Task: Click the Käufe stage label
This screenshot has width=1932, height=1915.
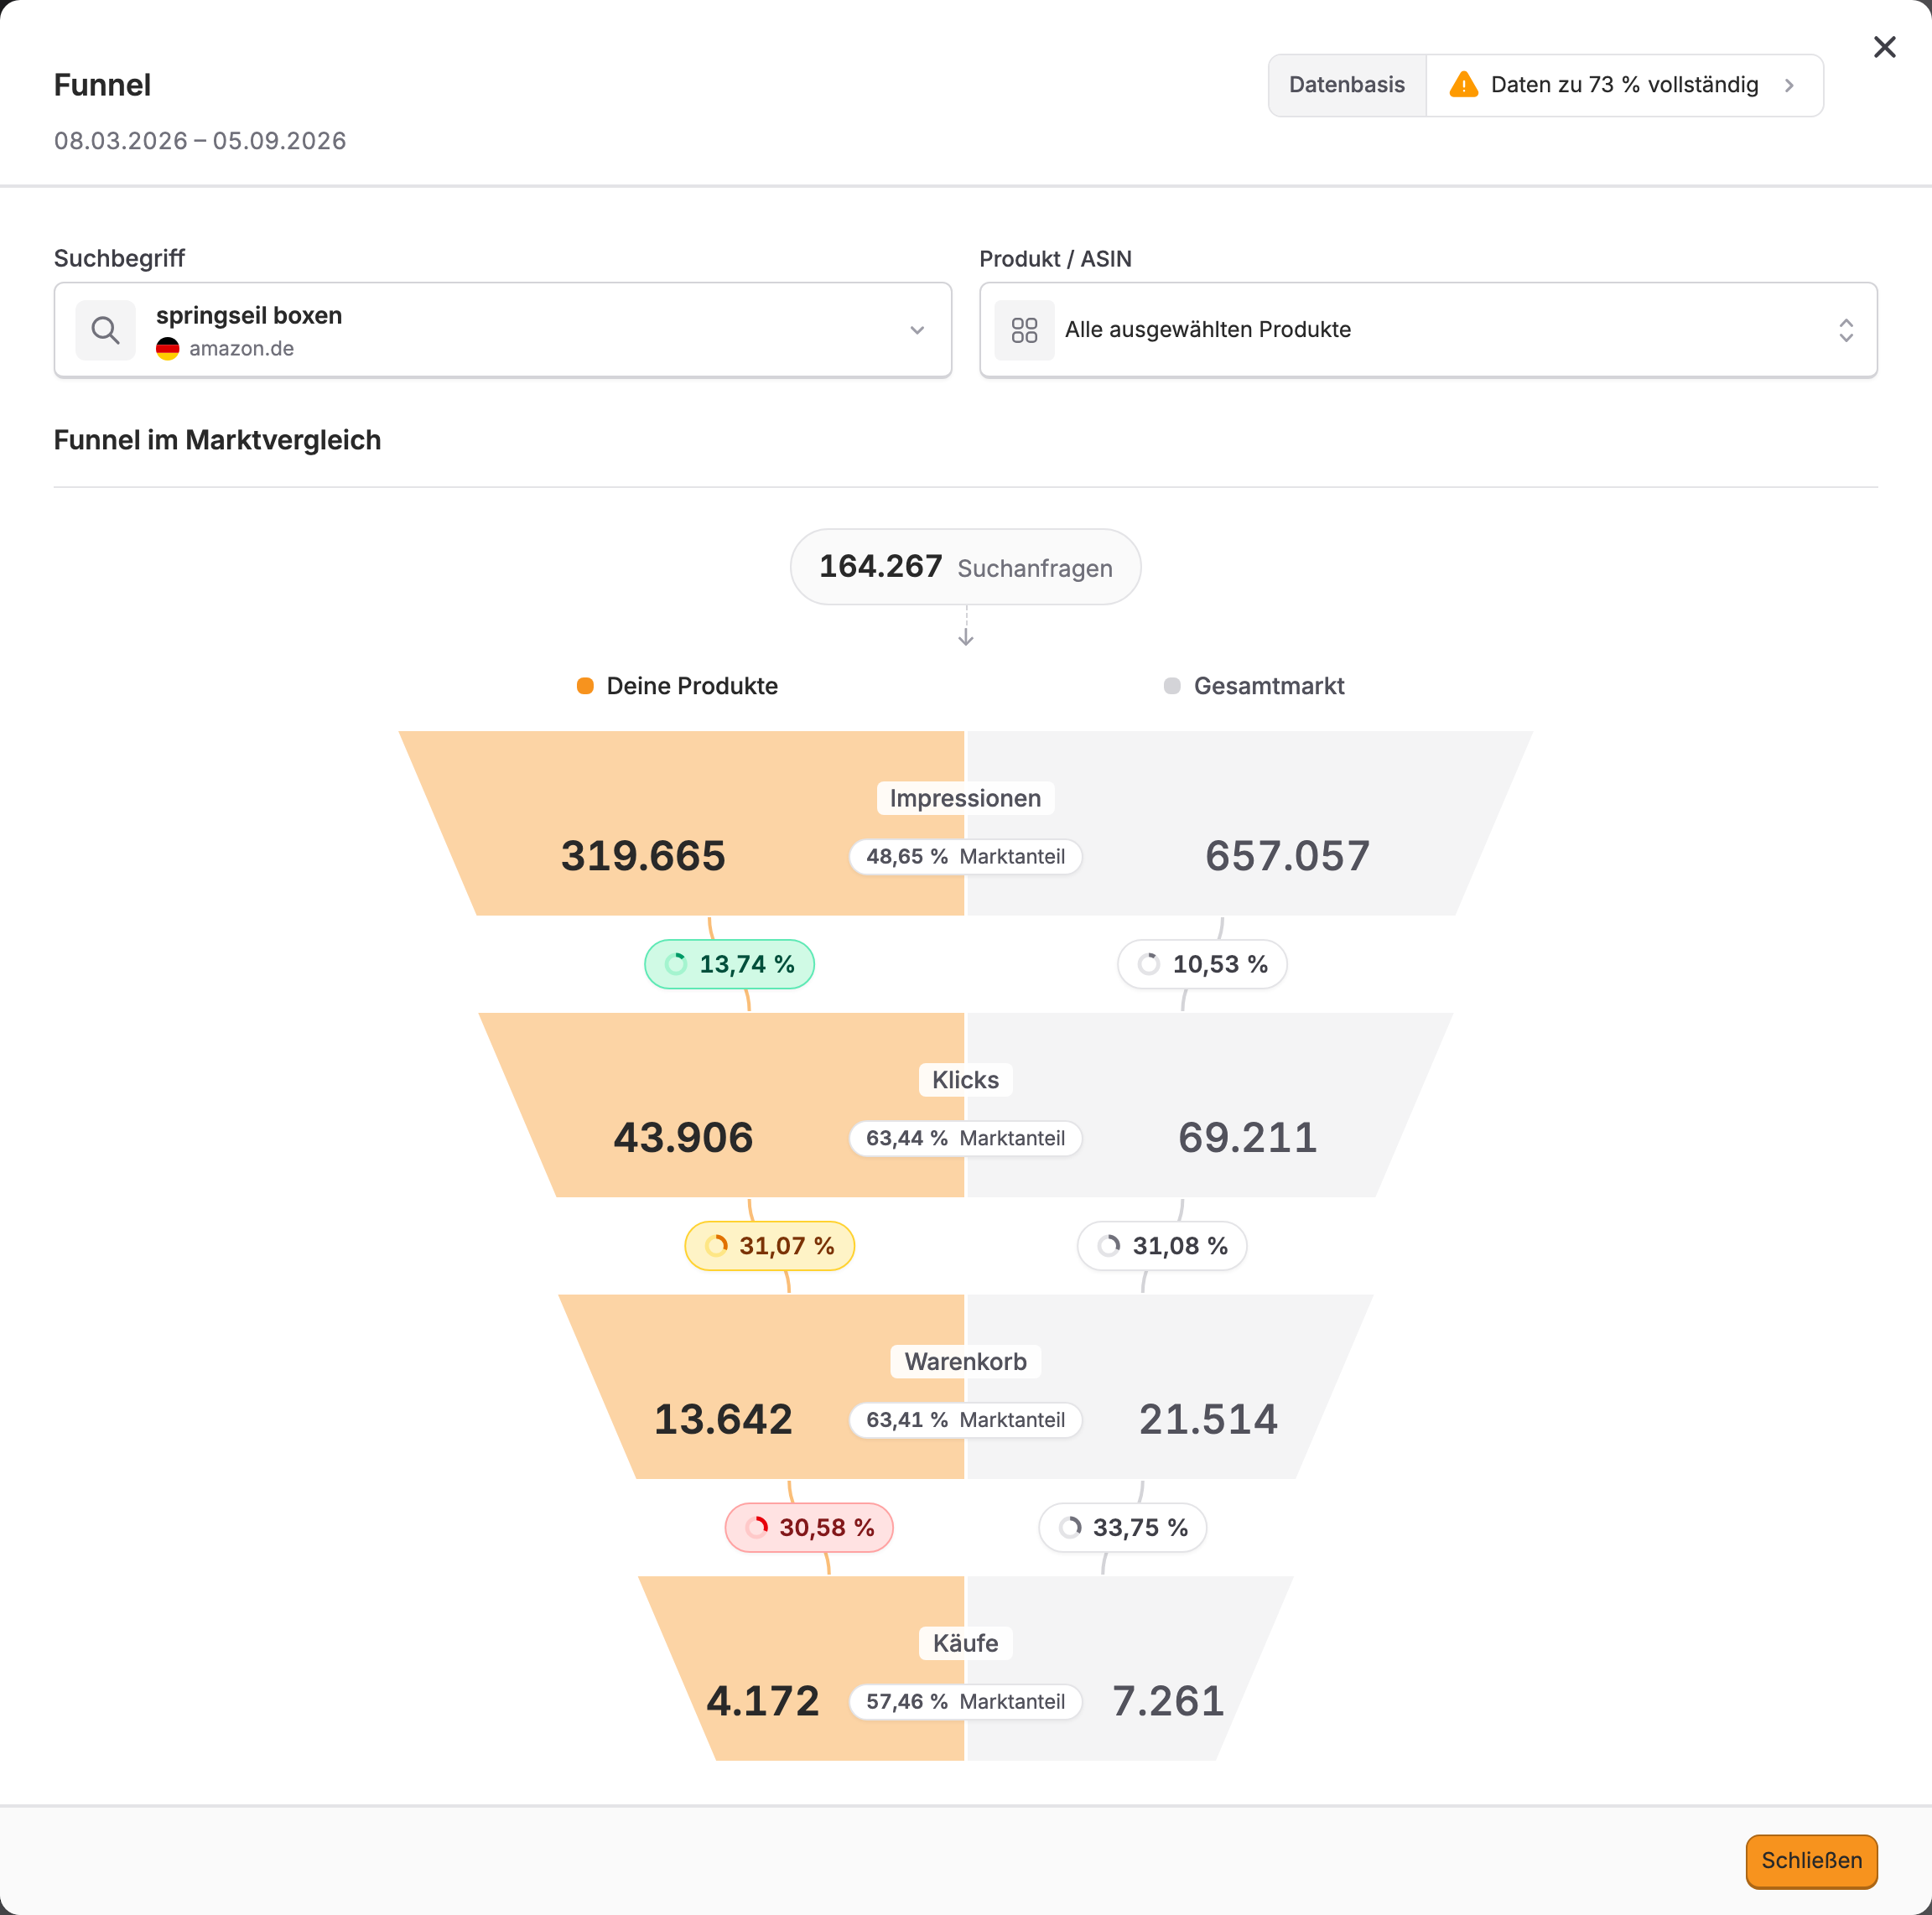Action: [x=966, y=1643]
